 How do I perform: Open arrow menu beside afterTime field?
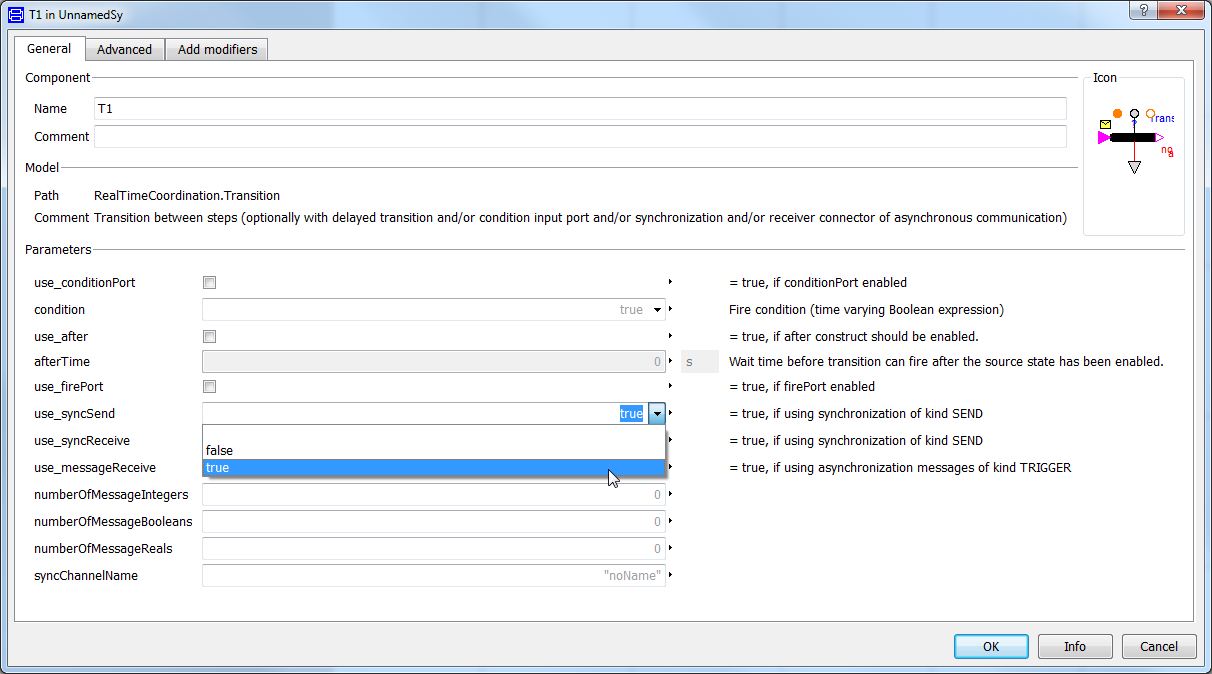tap(670, 362)
